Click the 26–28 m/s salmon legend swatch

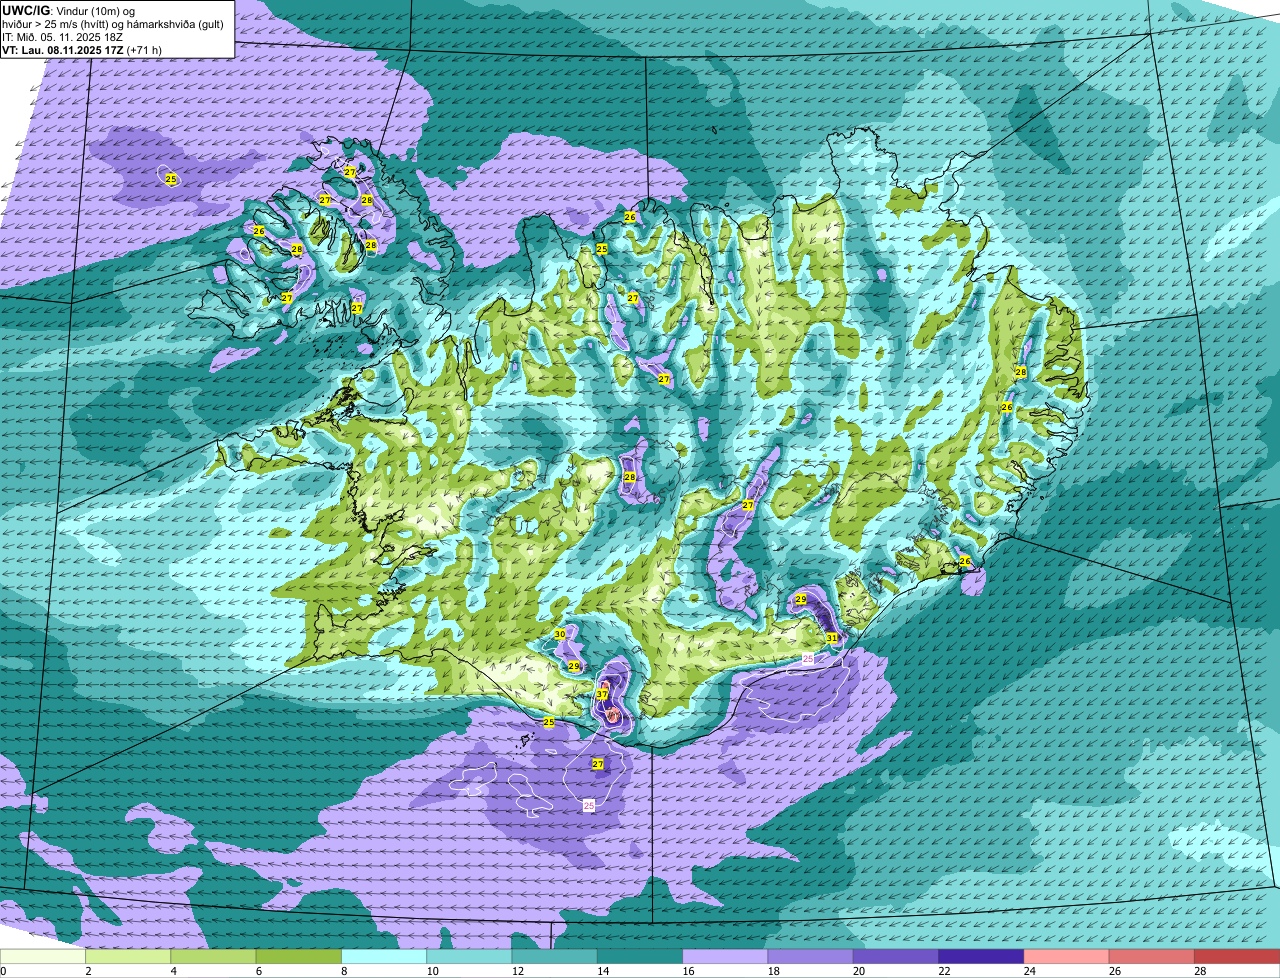pyautogui.click(x=1152, y=956)
